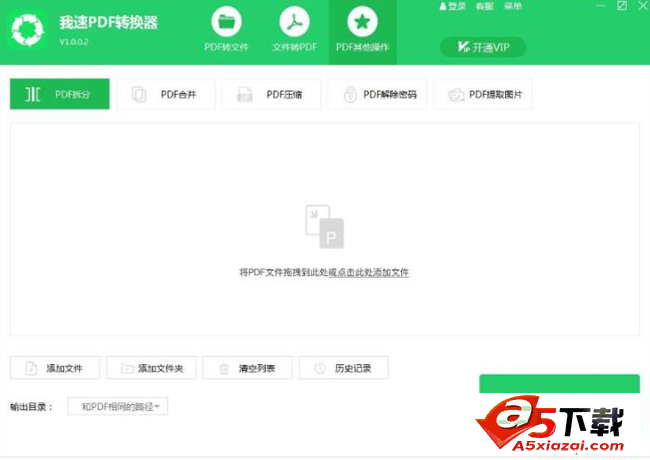Maximize the converter window

[622, 6]
